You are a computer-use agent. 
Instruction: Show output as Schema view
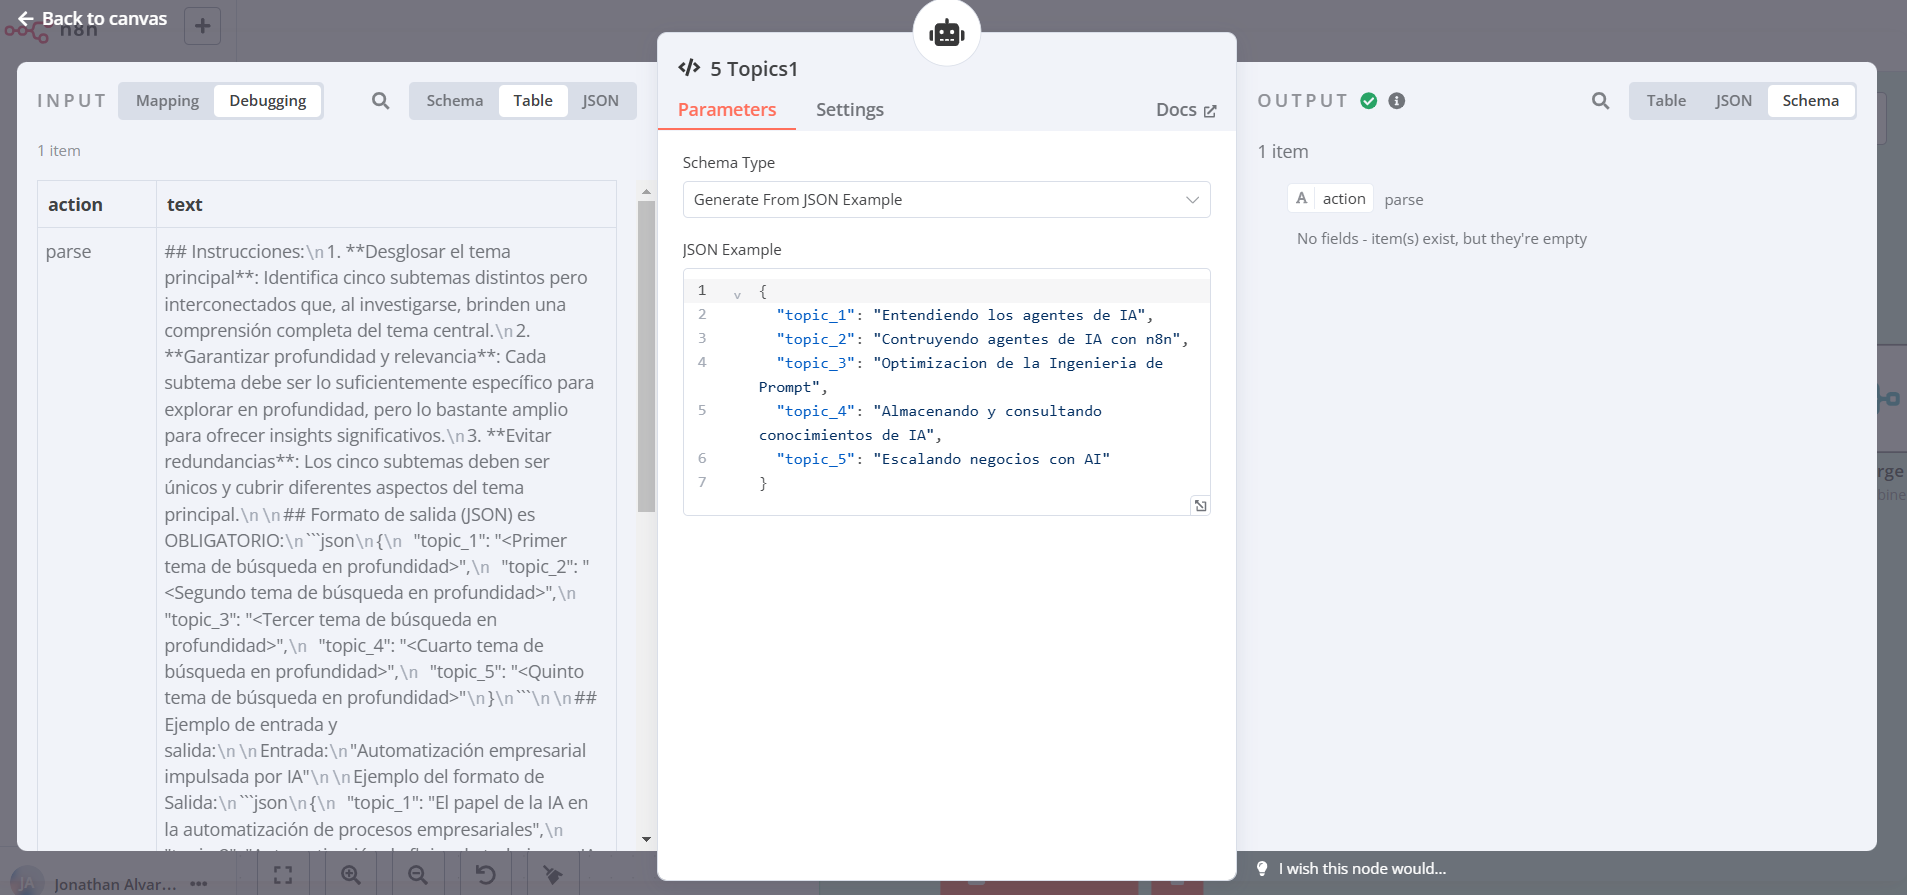1810,101
